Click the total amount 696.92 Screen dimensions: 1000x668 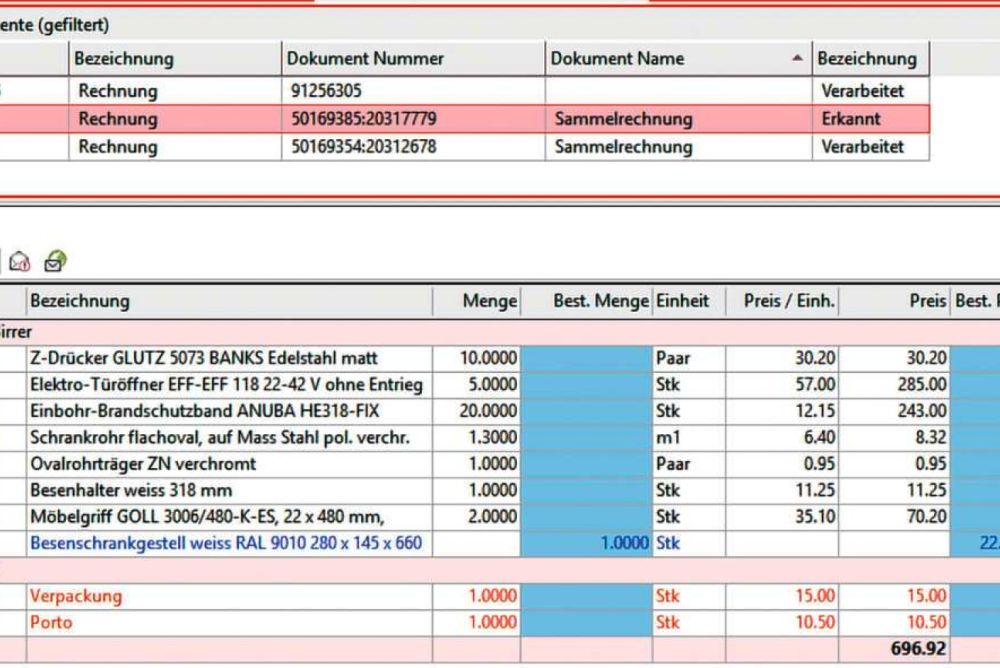(918, 649)
